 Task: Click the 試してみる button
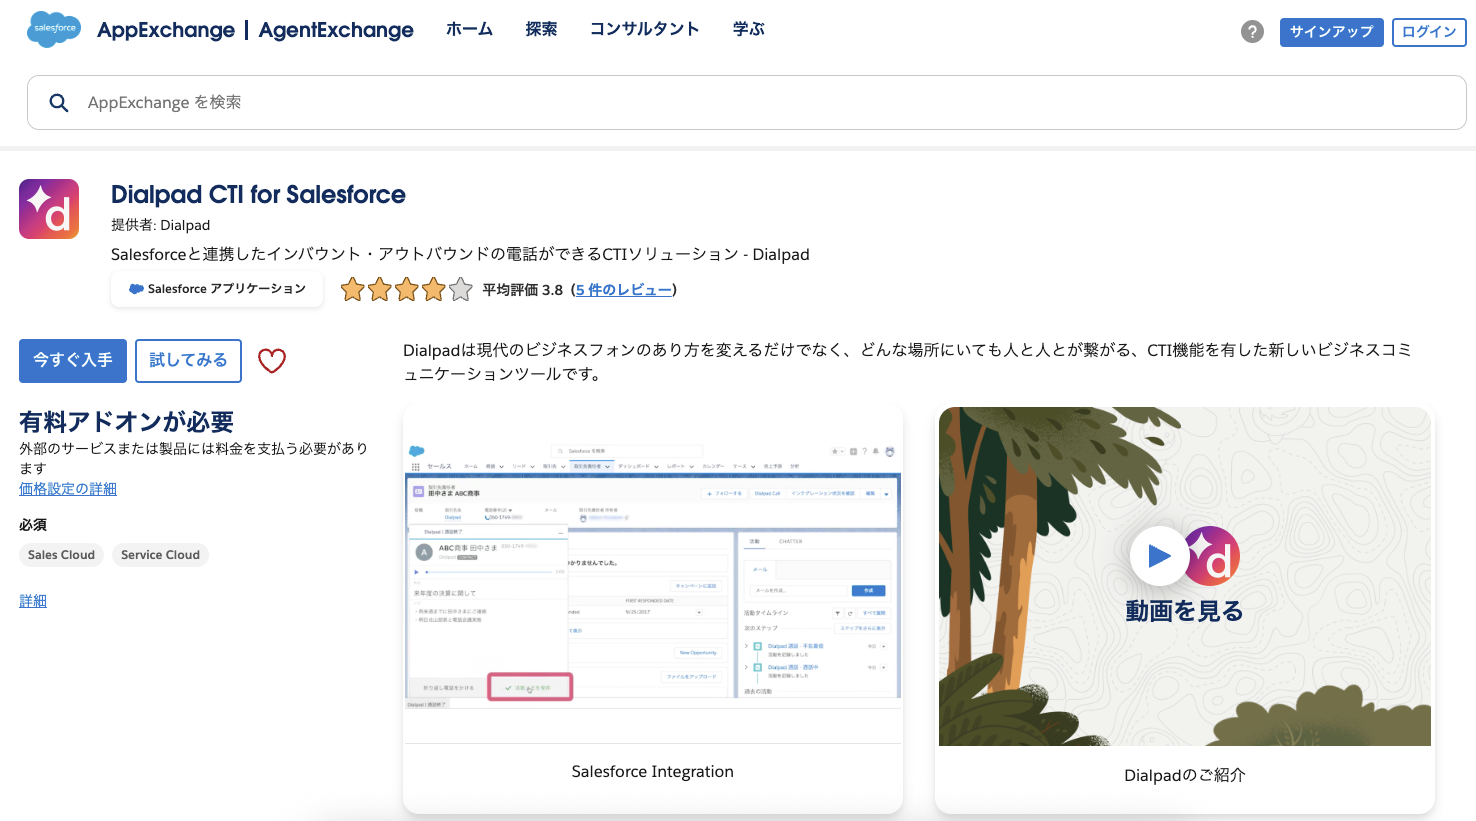pyautogui.click(x=188, y=360)
